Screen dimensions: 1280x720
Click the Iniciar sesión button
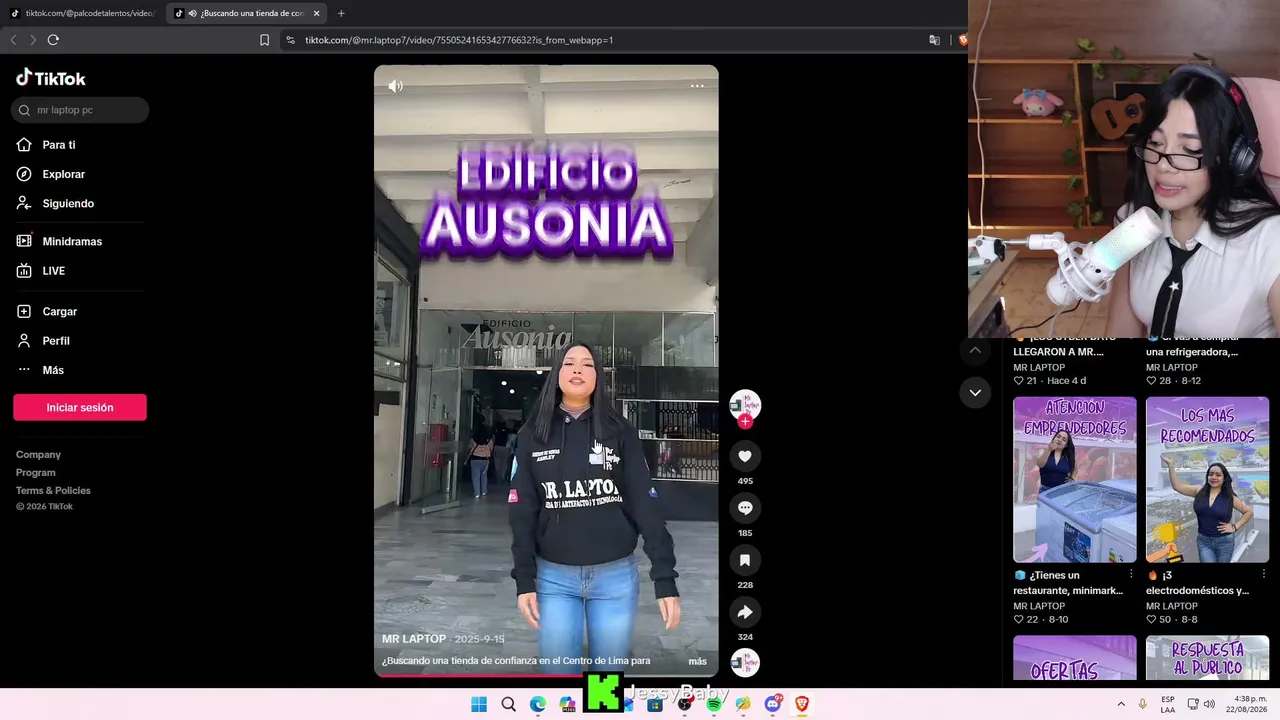tap(80, 407)
